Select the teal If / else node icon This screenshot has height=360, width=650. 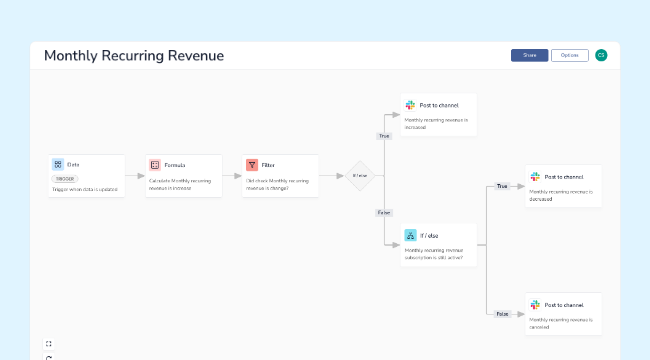click(x=410, y=235)
